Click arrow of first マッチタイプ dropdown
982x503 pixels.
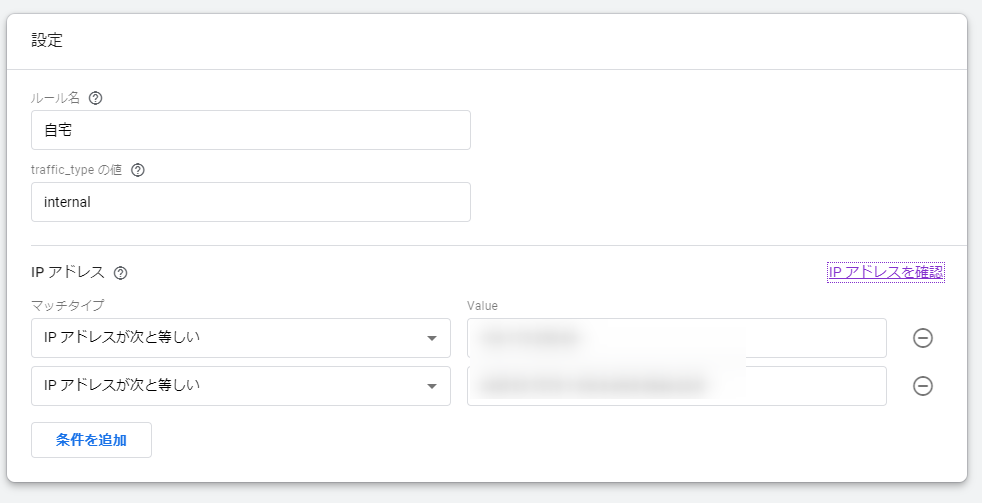point(432,338)
